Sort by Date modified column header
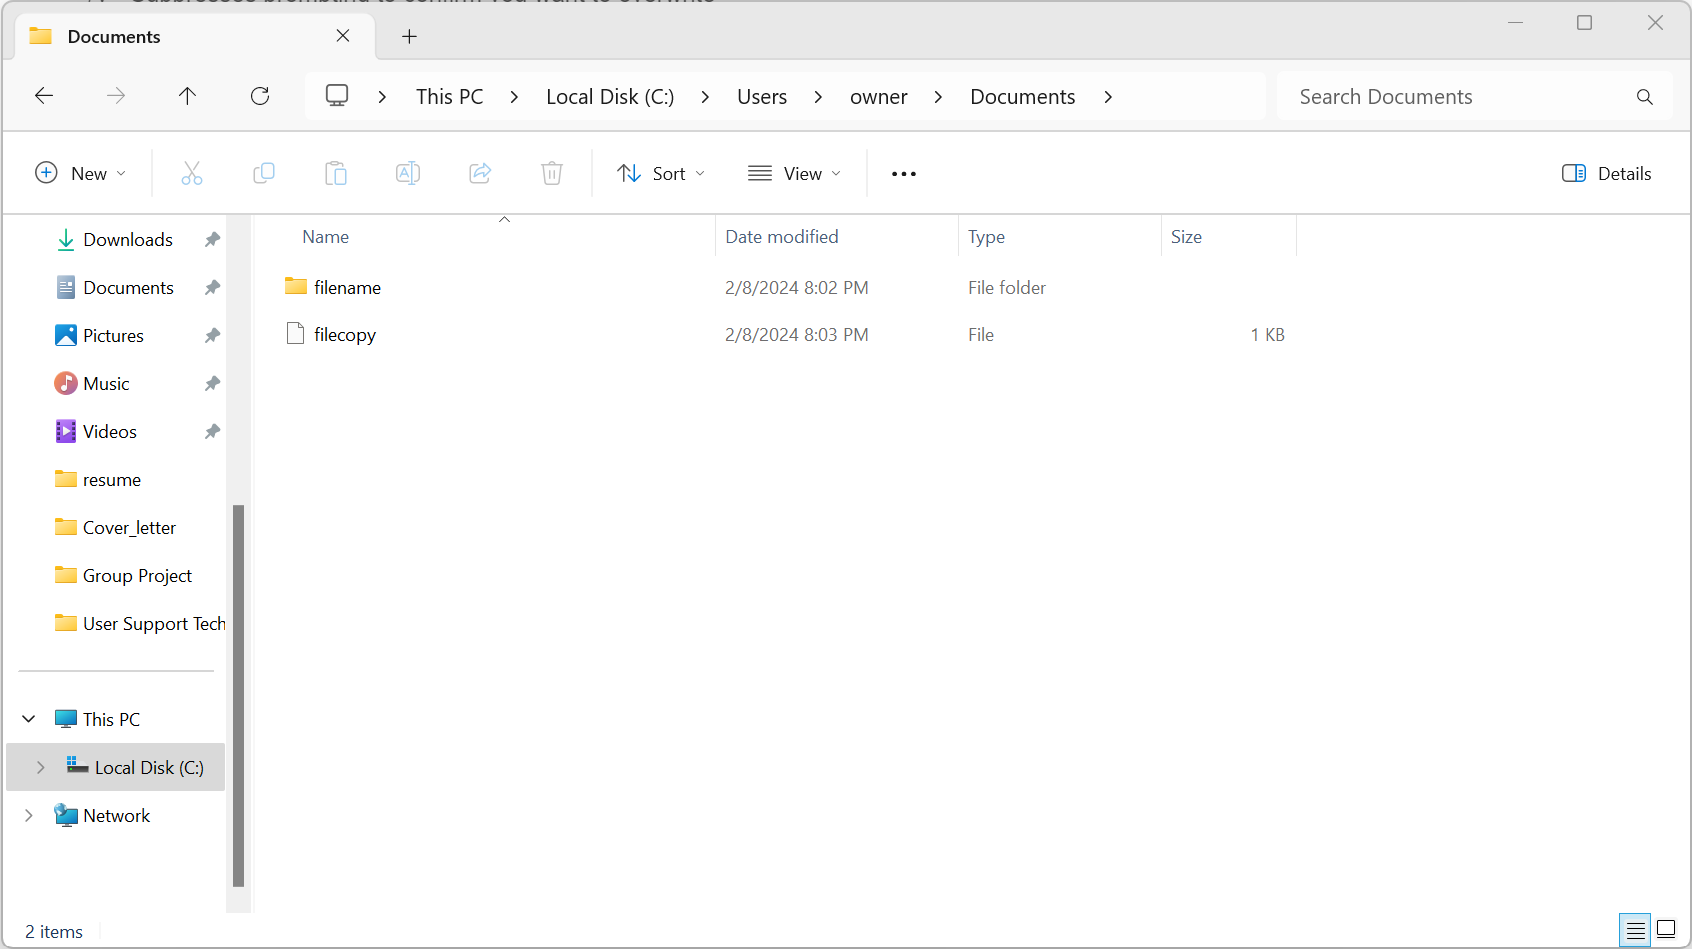1692x949 pixels. [782, 237]
